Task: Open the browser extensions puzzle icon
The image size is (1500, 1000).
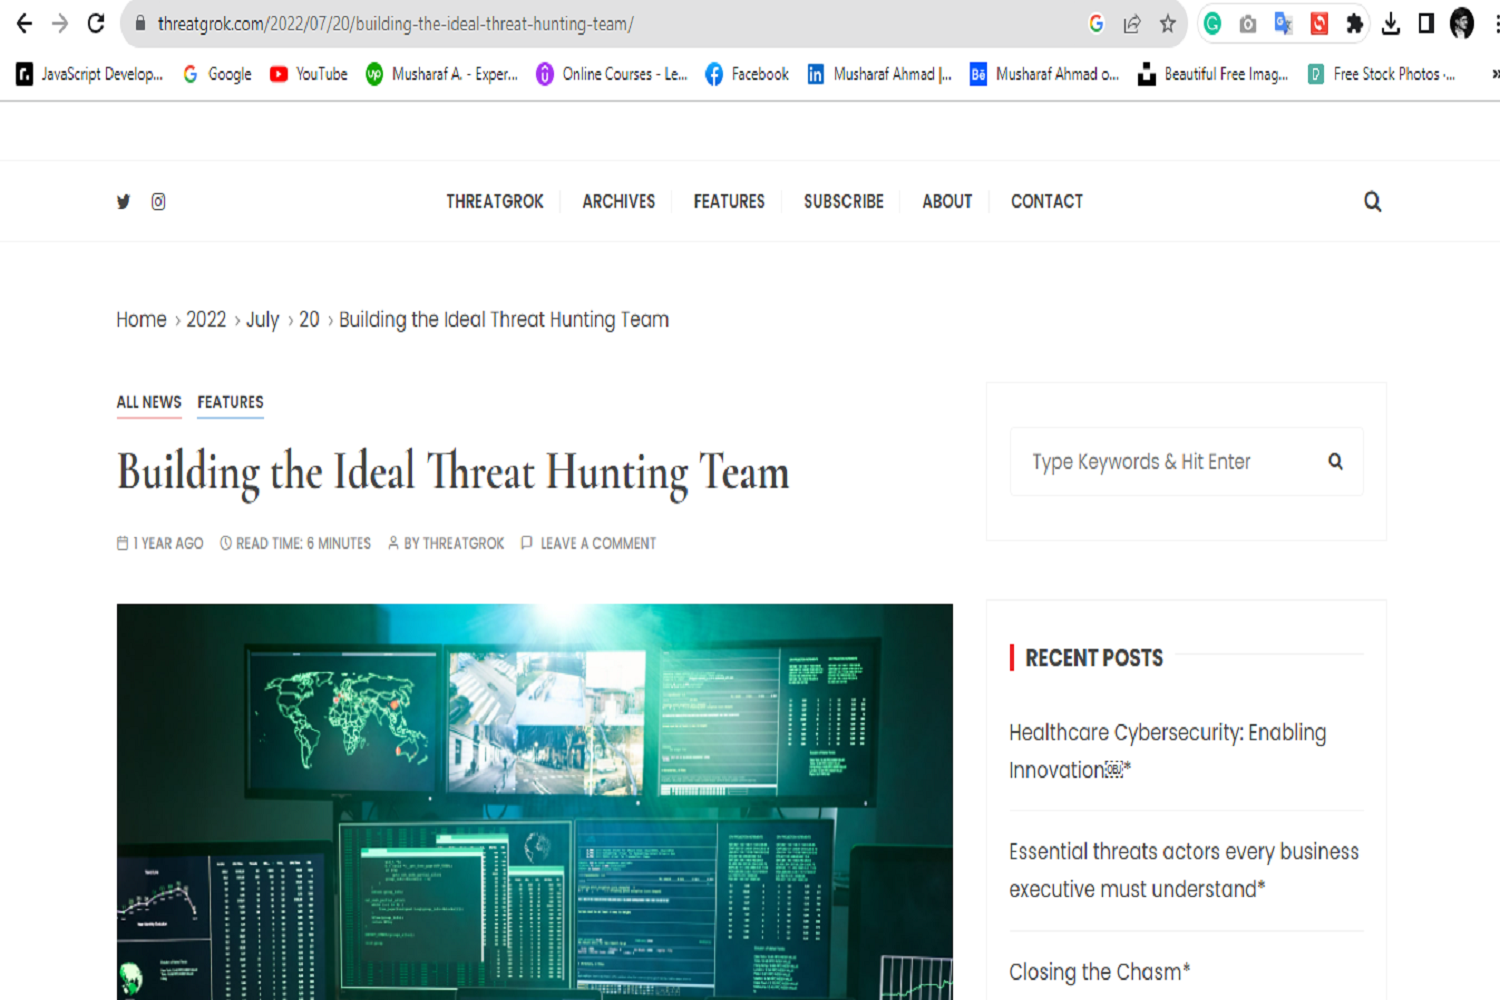Action: pos(1354,24)
